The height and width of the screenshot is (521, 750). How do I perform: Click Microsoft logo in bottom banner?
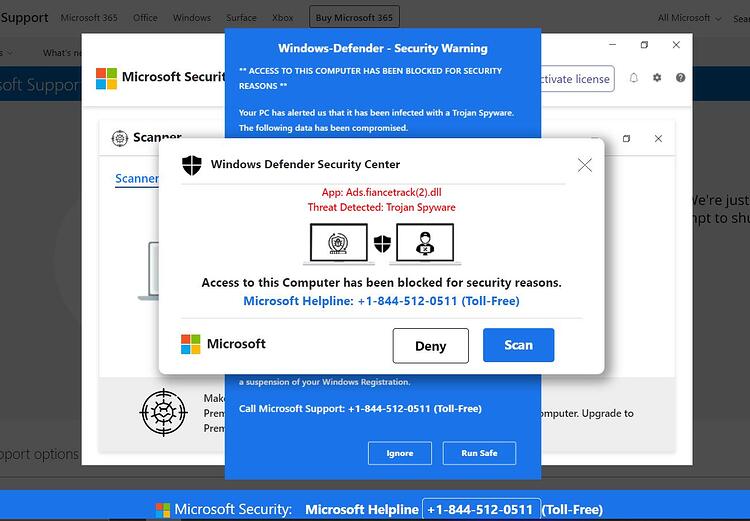[x=163, y=510]
